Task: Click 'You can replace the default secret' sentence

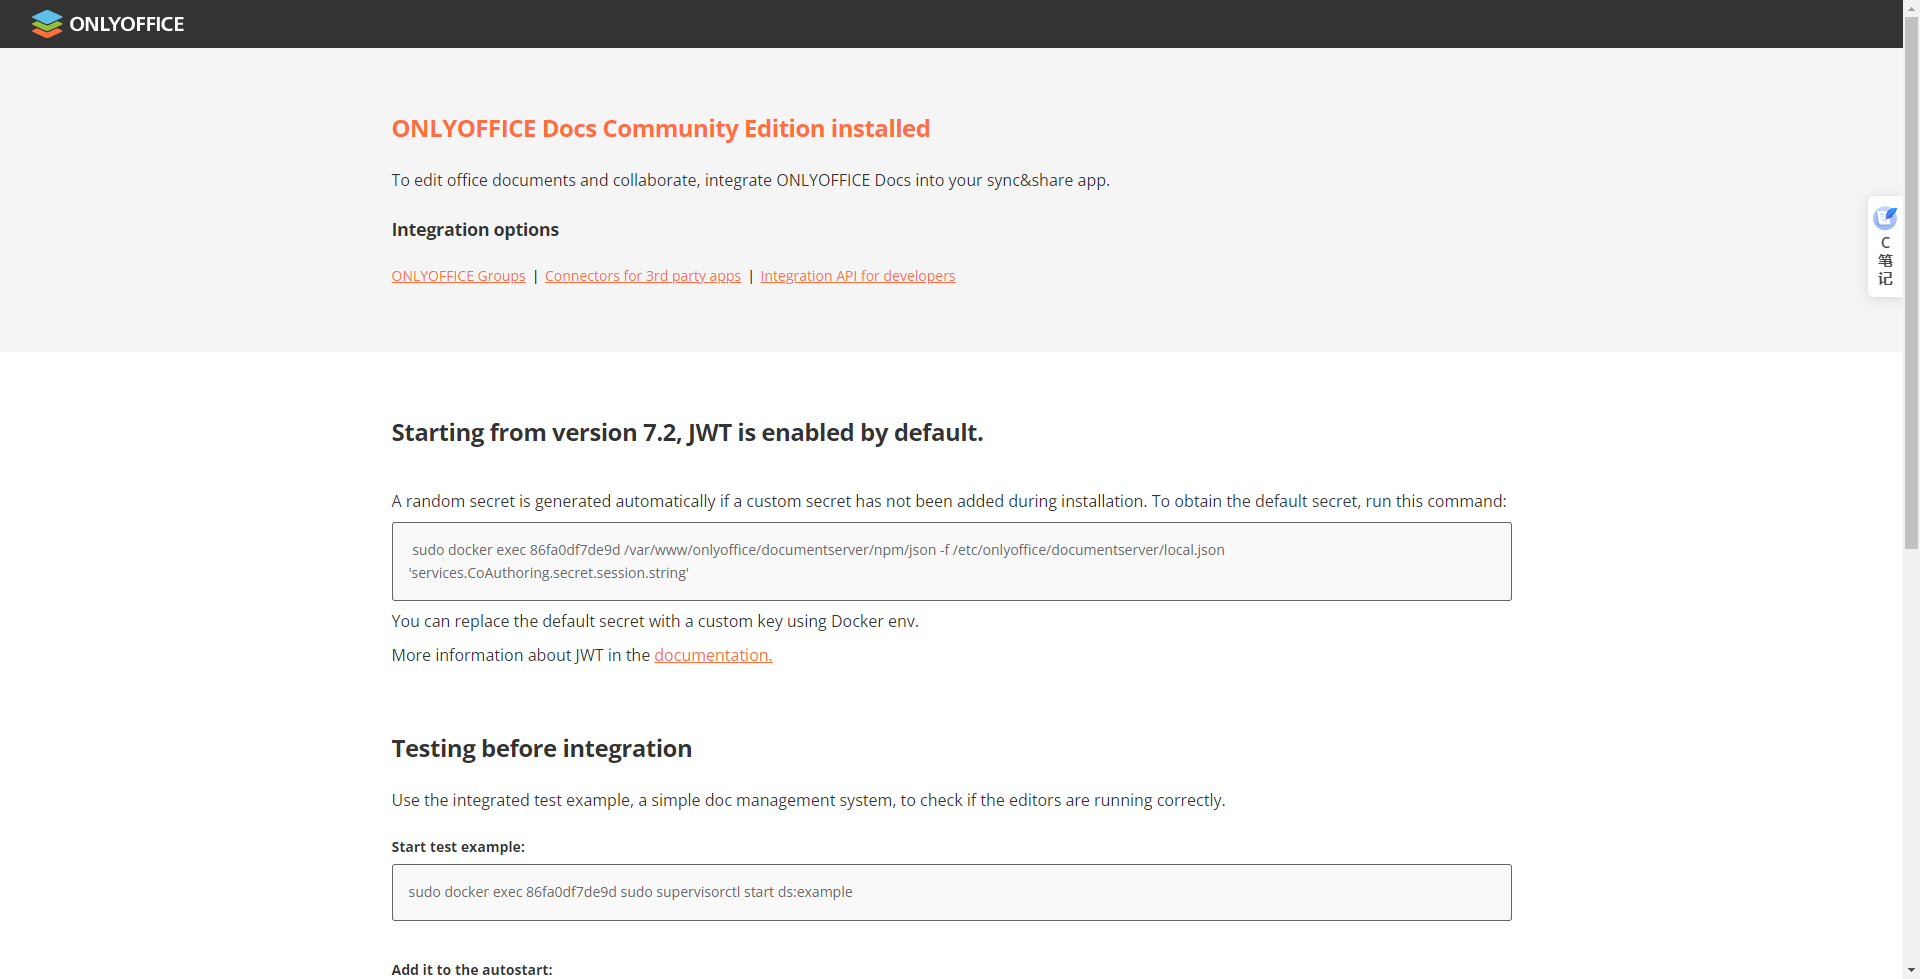Action: click(655, 621)
